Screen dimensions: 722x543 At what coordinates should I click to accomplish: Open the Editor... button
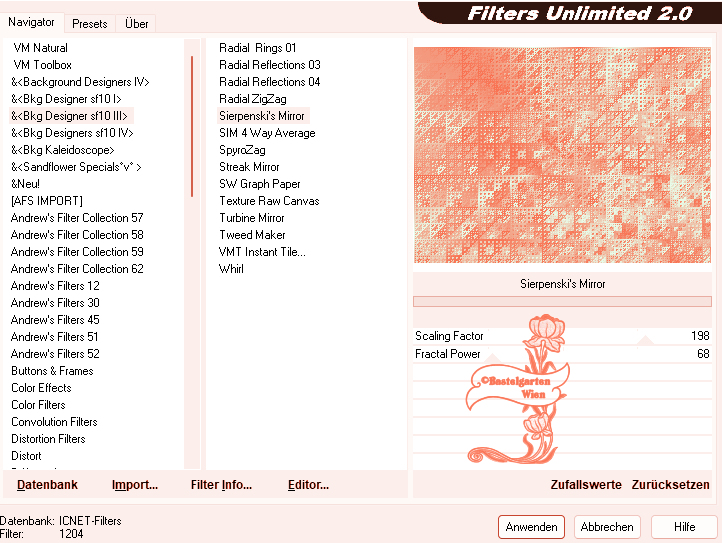coord(308,485)
